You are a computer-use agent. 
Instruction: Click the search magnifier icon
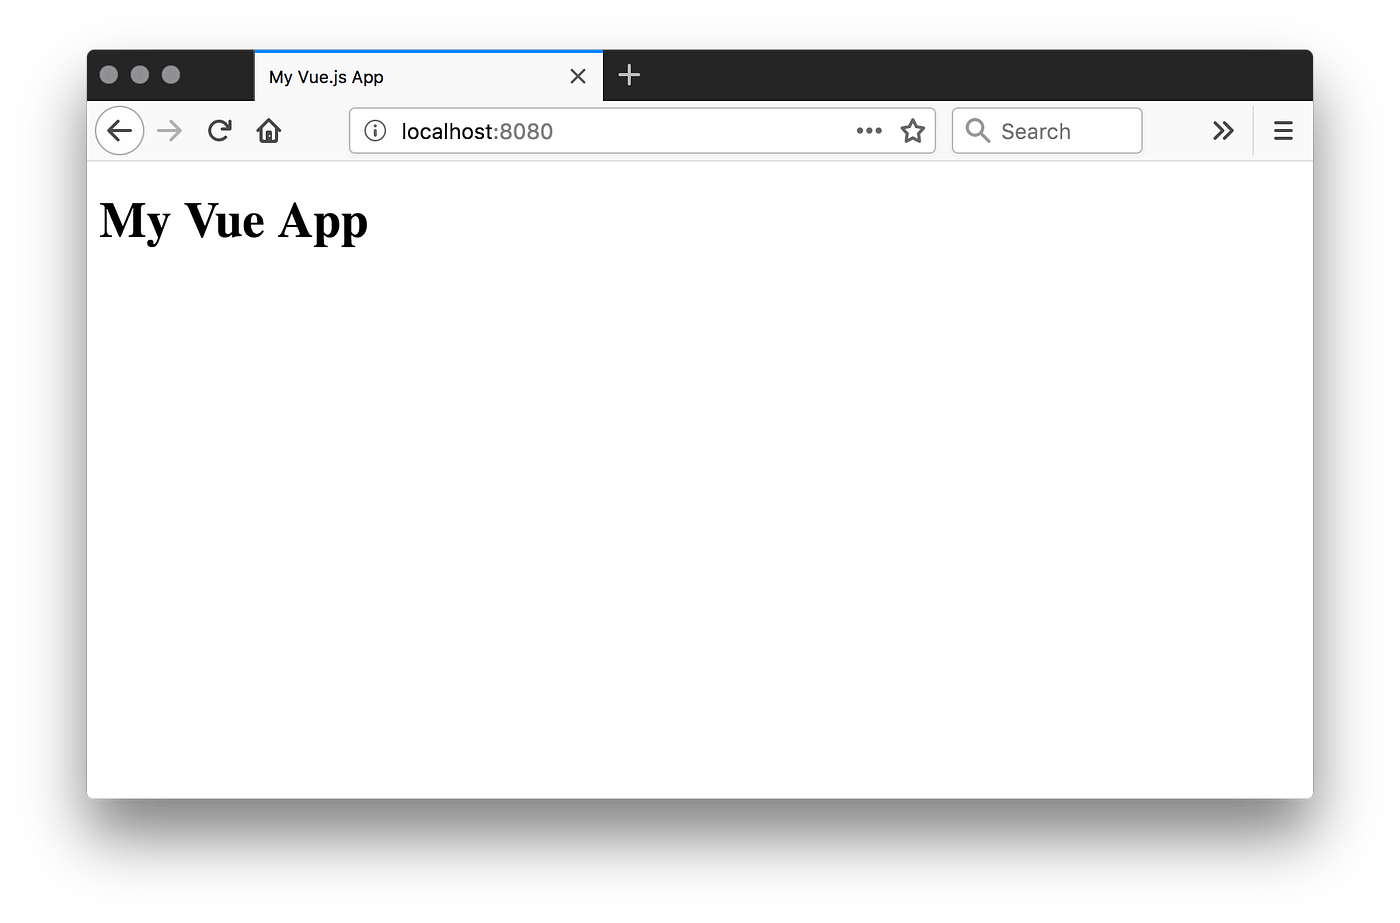tap(976, 130)
